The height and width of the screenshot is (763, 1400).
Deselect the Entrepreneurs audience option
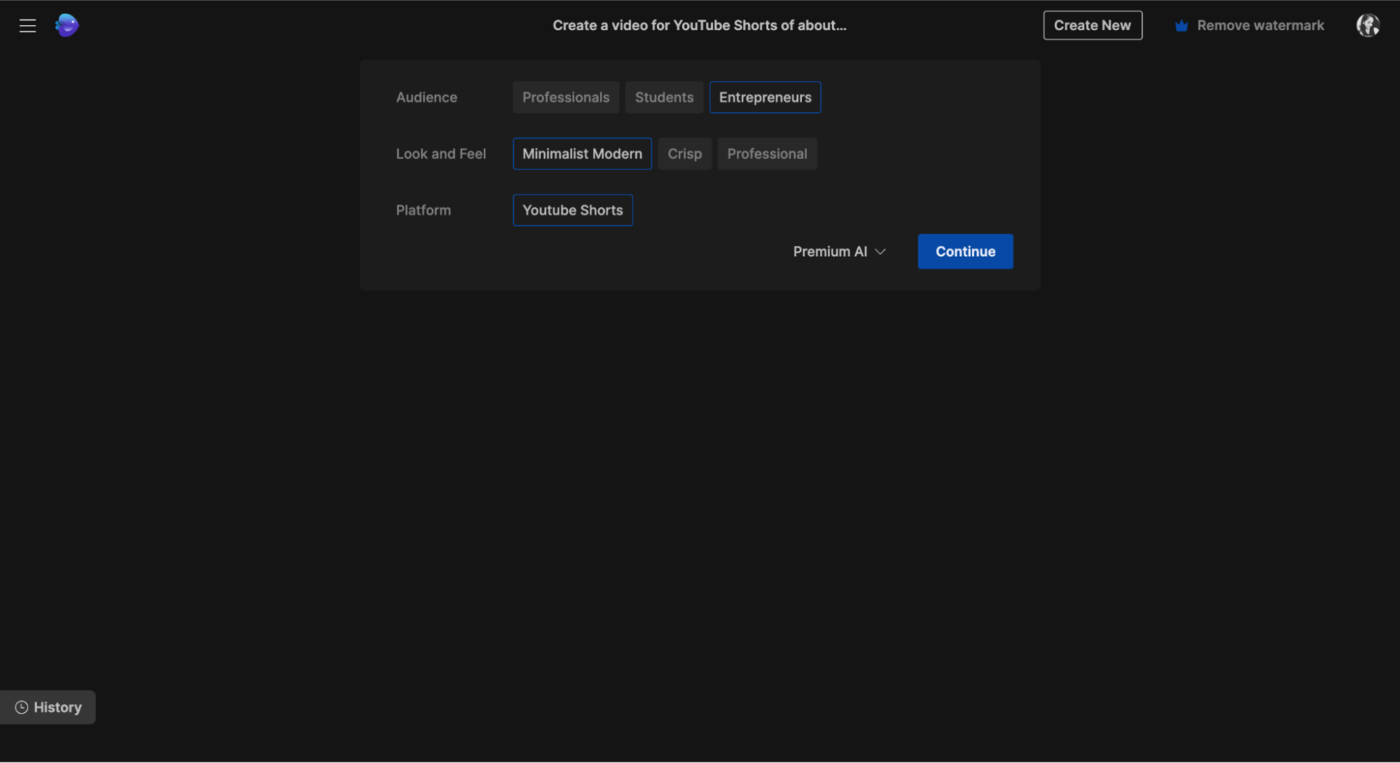pyautogui.click(x=765, y=98)
